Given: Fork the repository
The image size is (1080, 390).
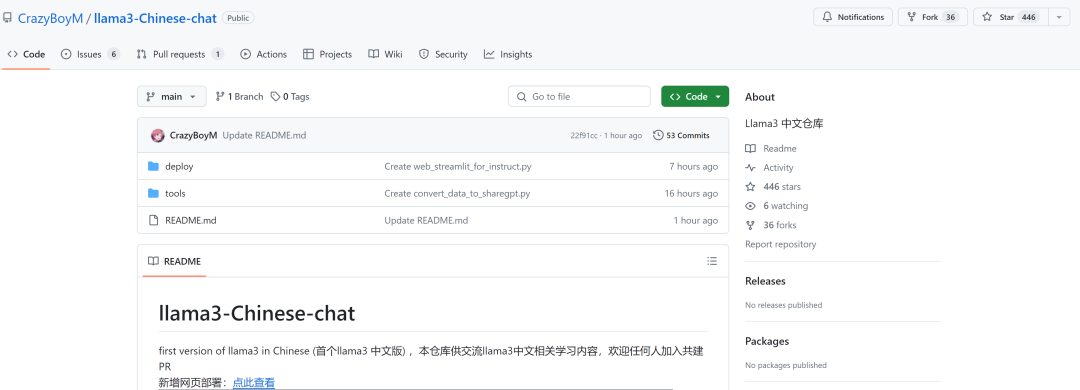Looking at the screenshot, I should pos(933,17).
